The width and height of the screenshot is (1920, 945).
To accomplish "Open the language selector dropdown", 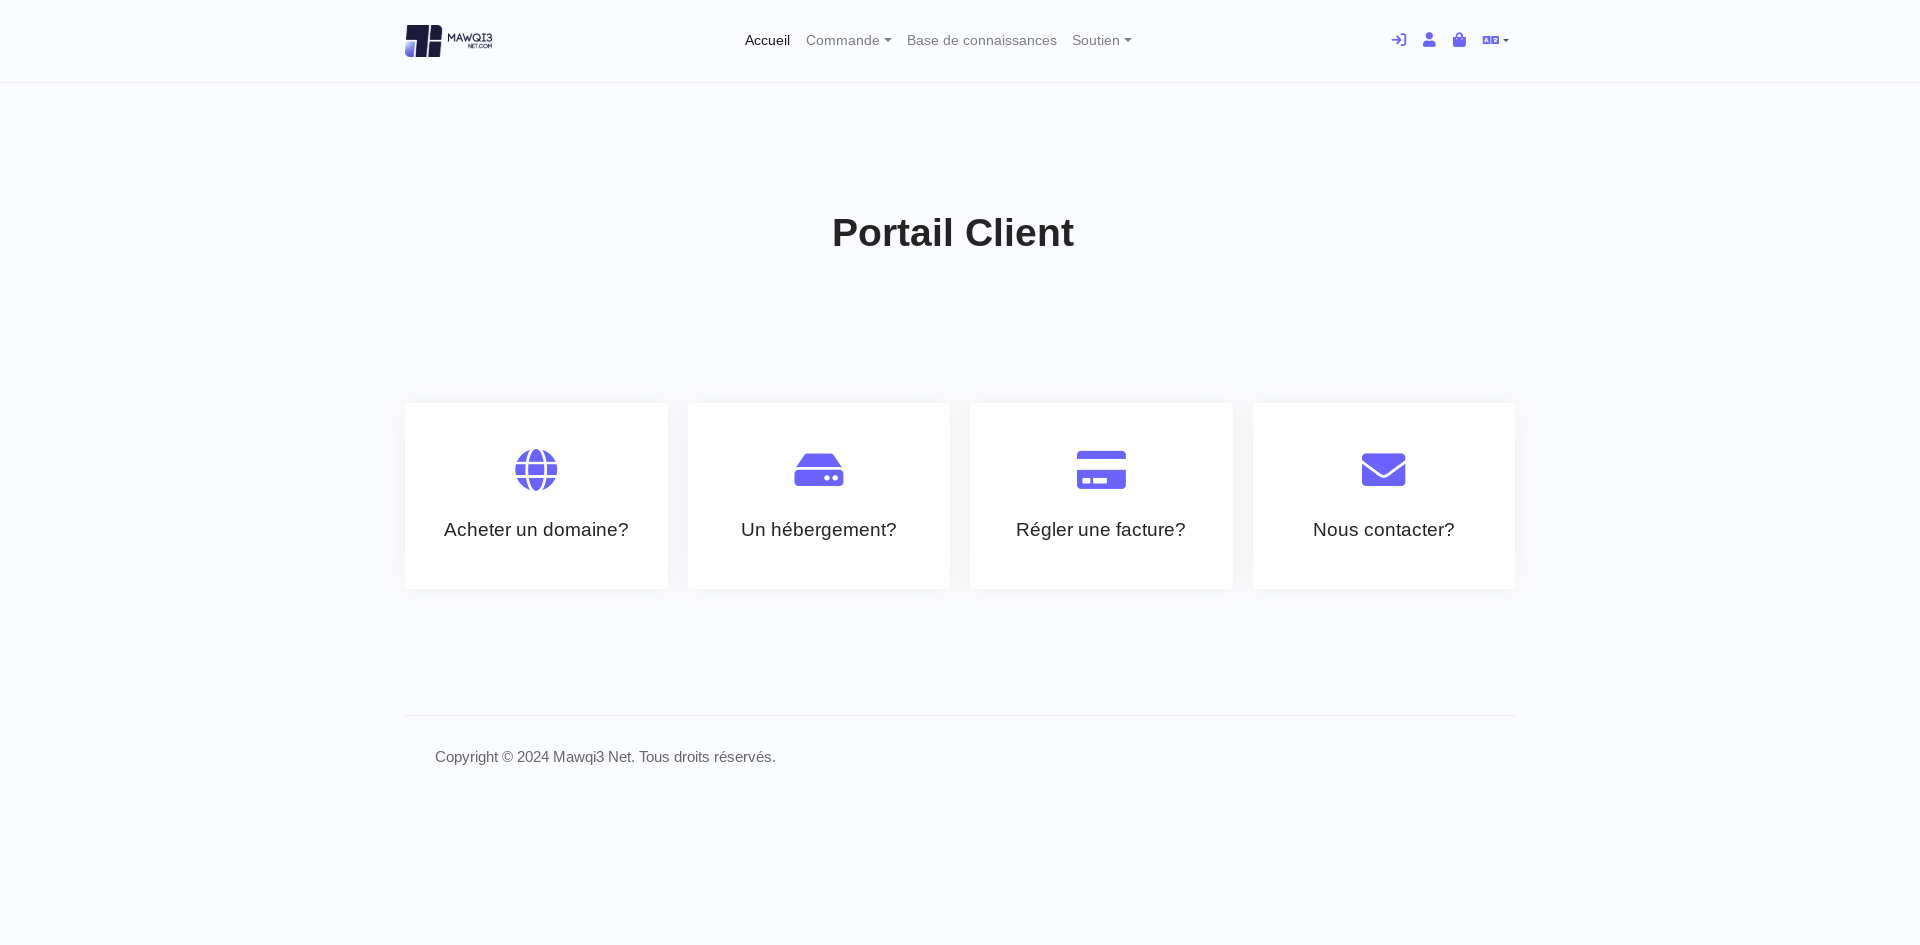I will (x=1491, y=40).
